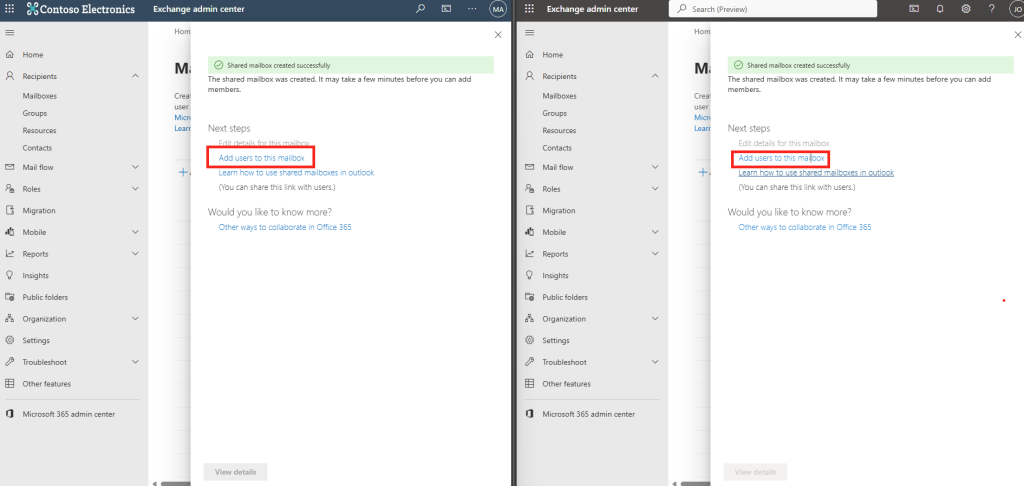This screenshot has height=486, width=1024.
Task: Select Groups under Recipients in right window
Action: tap(554, 113)
